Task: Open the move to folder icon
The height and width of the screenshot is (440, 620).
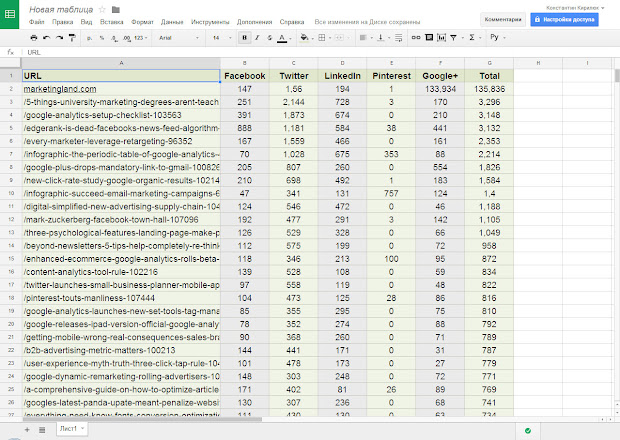Action: [x=116, y=8]
